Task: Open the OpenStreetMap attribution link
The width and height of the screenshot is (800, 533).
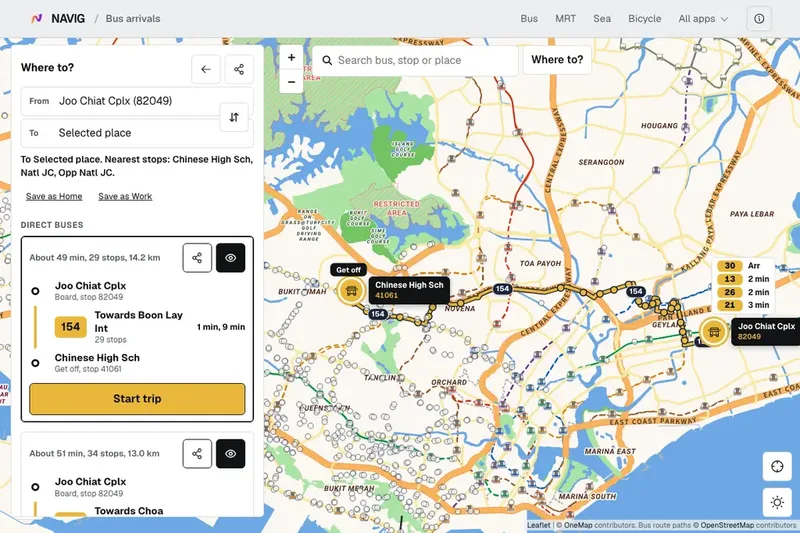Action: click(727, 525)
